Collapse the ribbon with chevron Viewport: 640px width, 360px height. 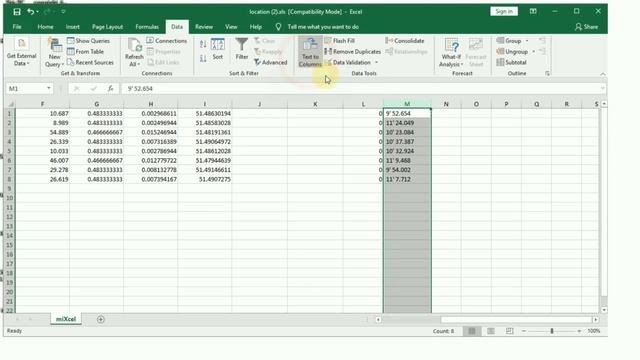(603, 73)
